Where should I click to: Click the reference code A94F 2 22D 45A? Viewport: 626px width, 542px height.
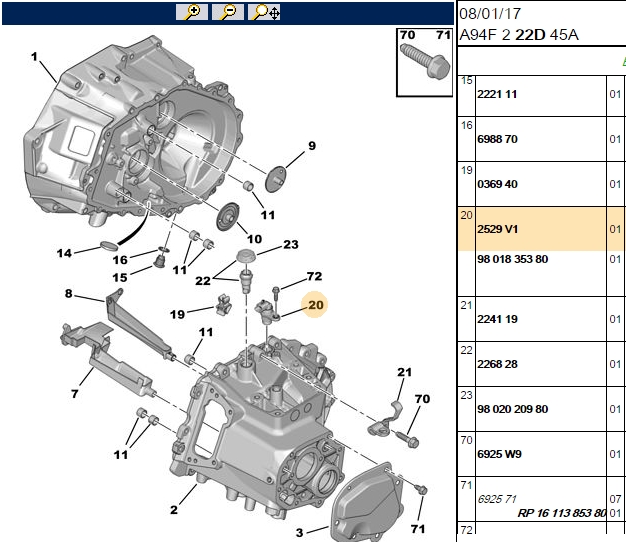[x=519, y=35]
